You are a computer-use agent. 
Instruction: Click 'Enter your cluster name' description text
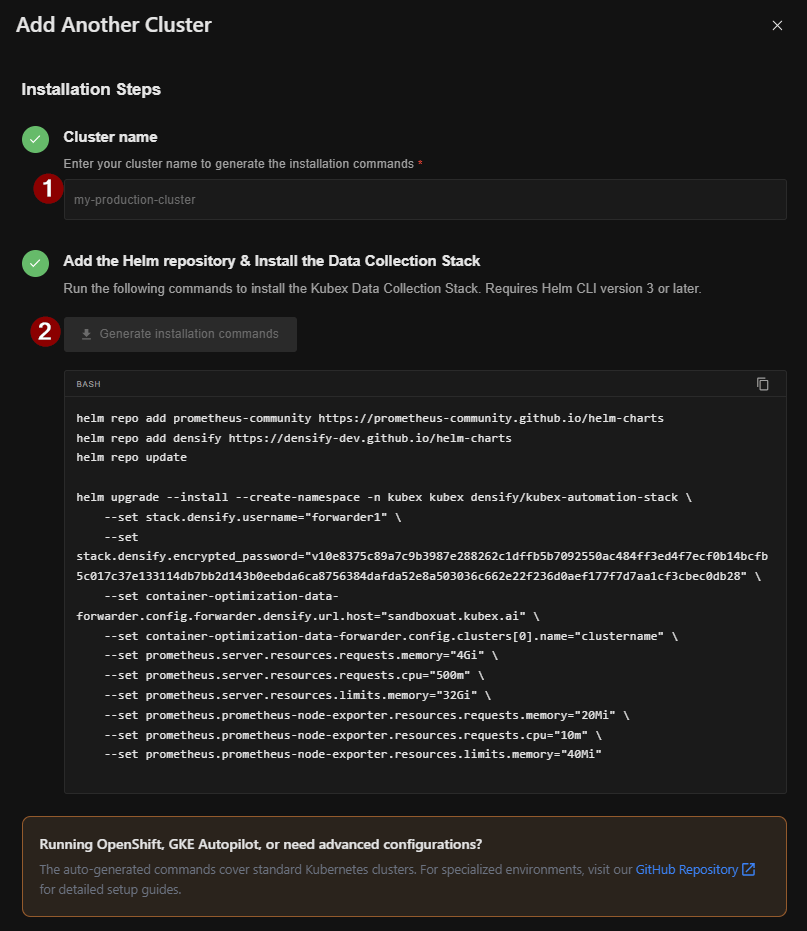click(x=239, y=164)
